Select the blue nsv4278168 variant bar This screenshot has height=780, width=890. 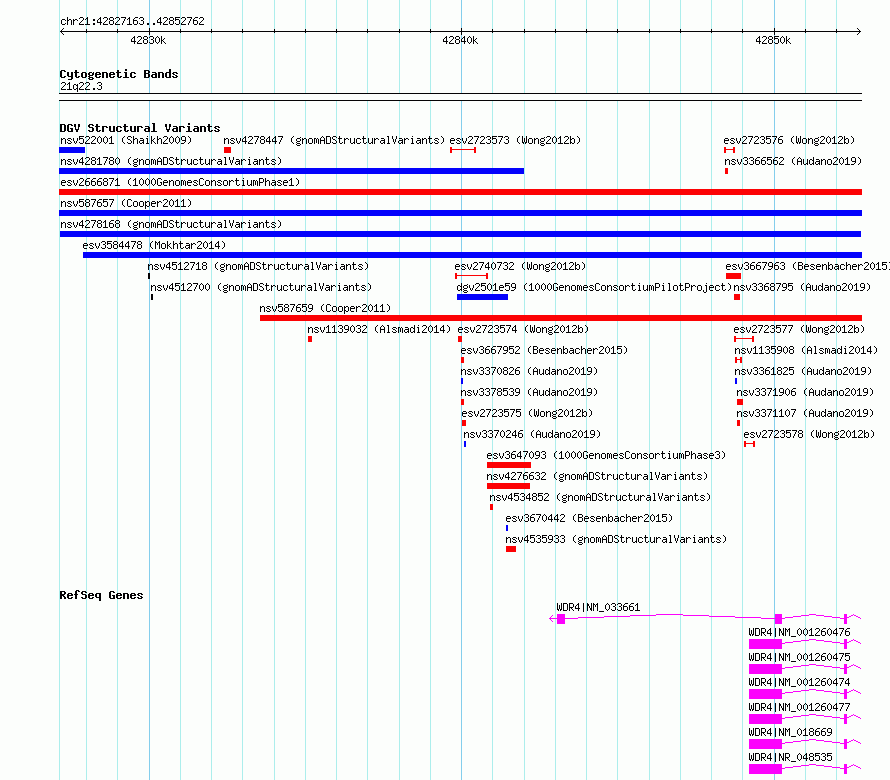[460, 234]
